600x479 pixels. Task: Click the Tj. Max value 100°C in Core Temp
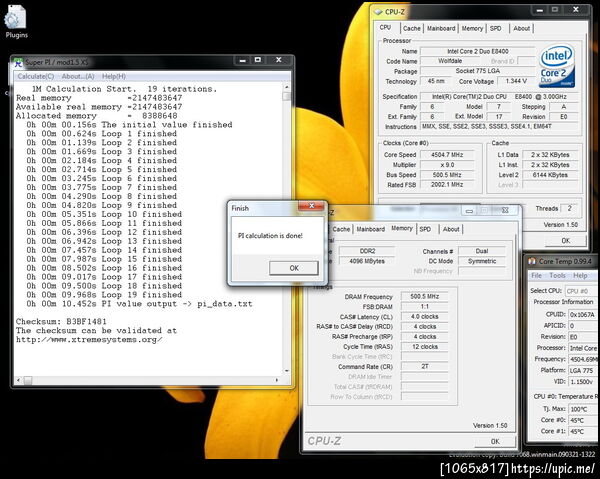pos(582,409)
